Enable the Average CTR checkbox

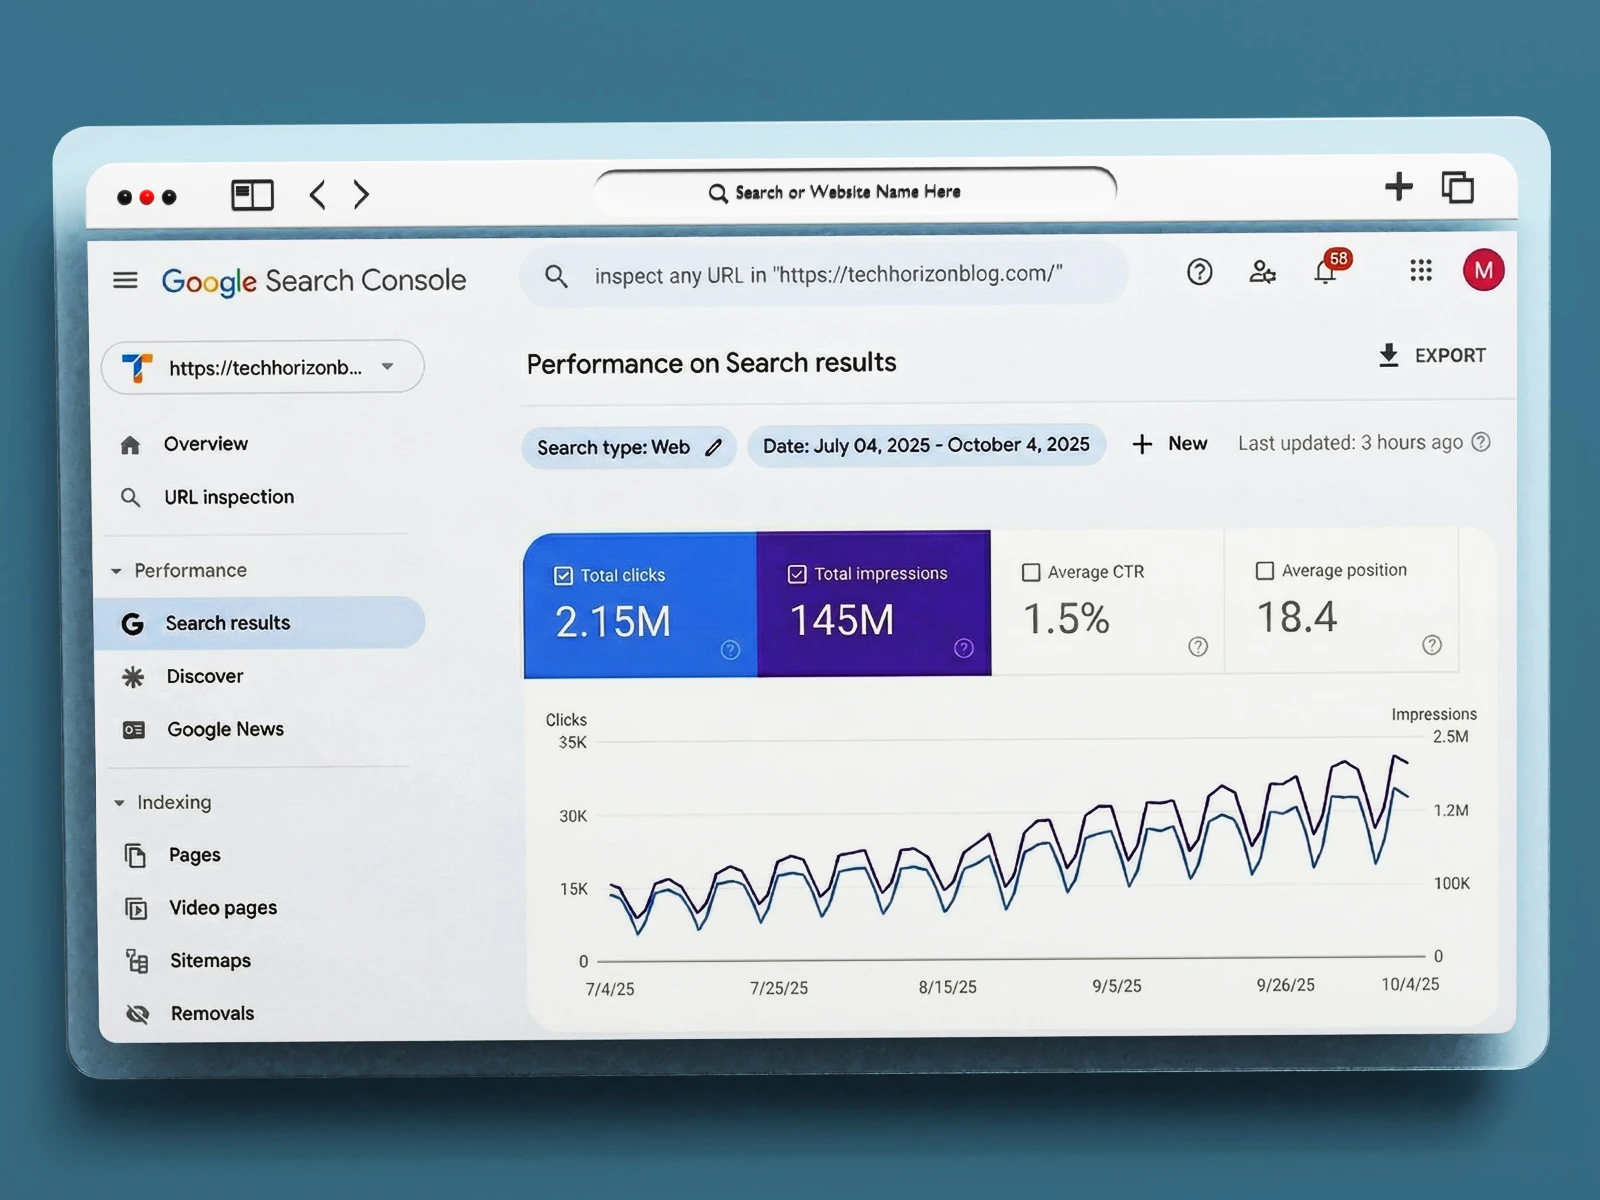point(1031,573)
